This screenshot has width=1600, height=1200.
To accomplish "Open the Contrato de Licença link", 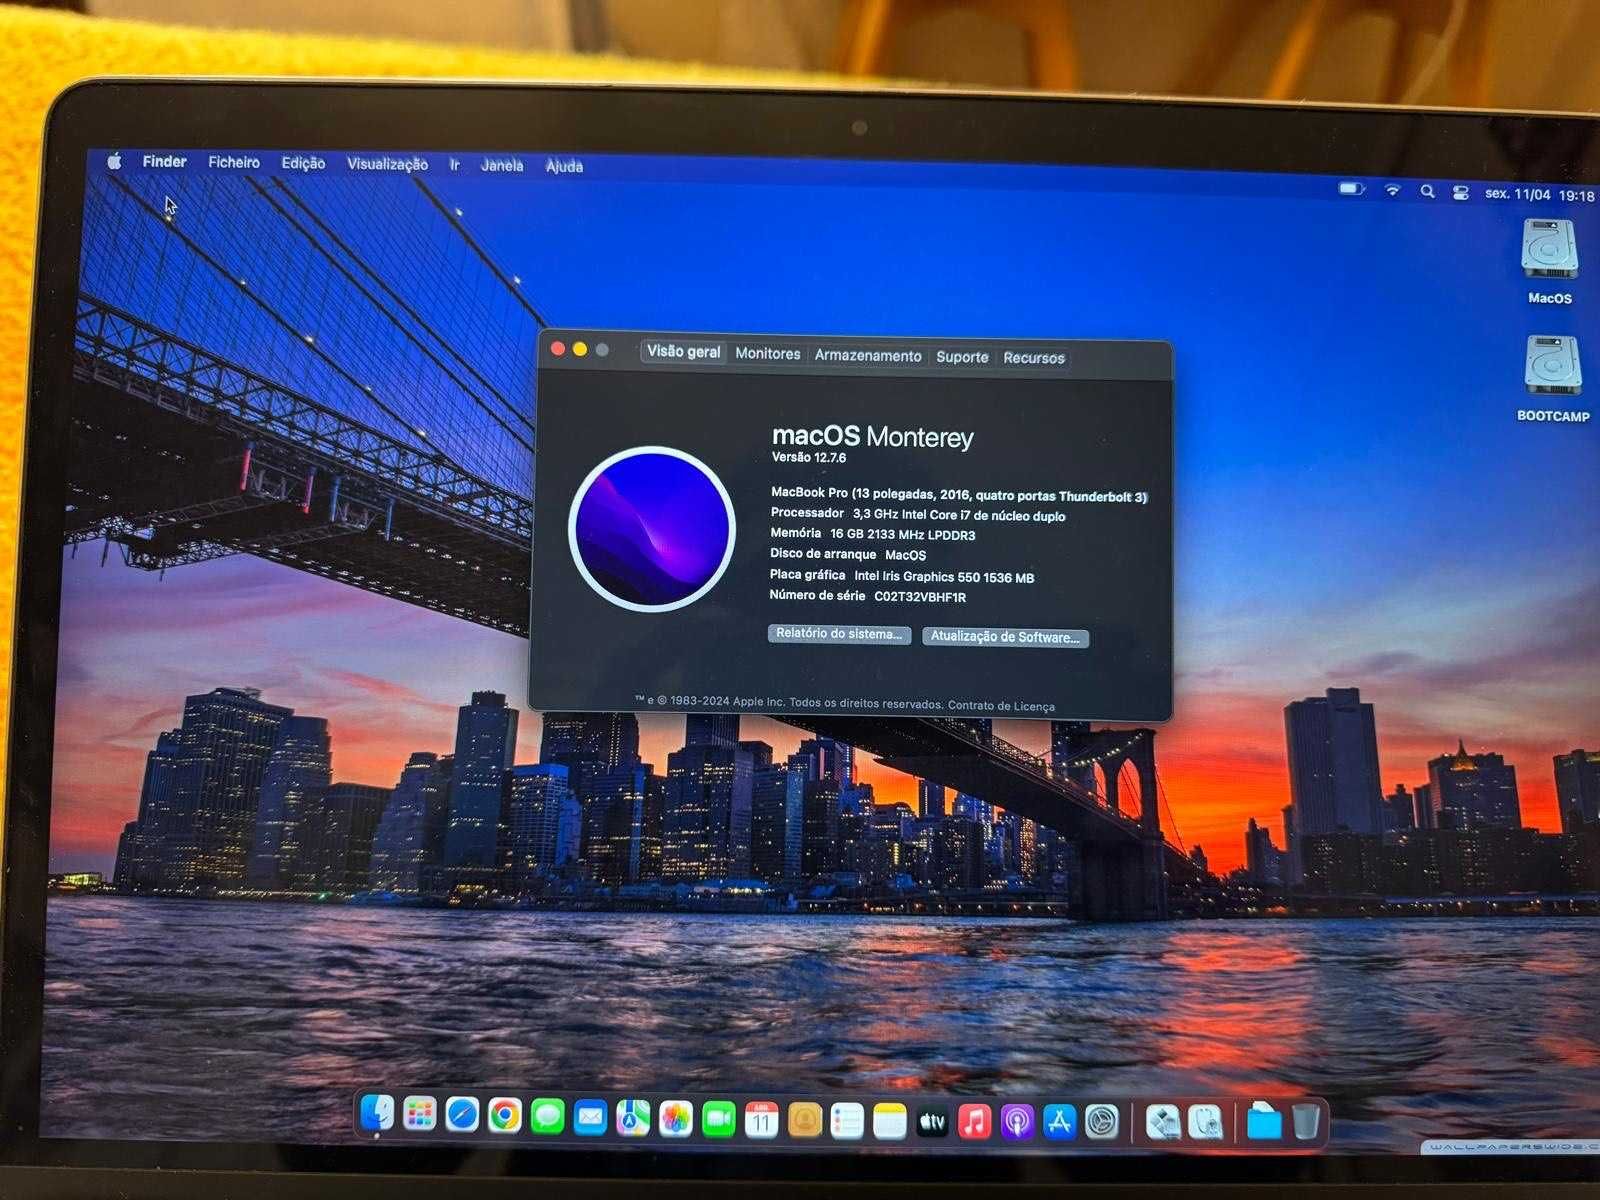I will 1001,706.
